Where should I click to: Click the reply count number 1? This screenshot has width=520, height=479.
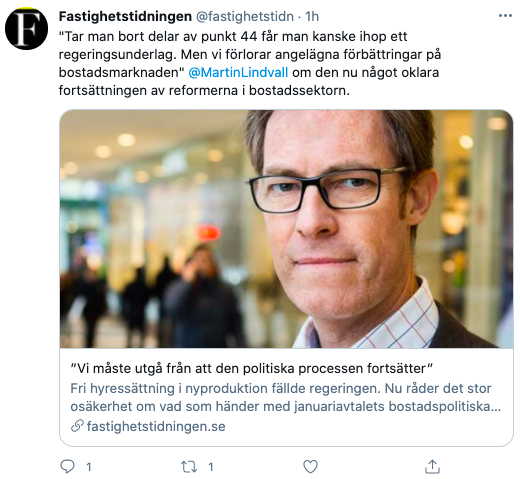pos(89,467)
